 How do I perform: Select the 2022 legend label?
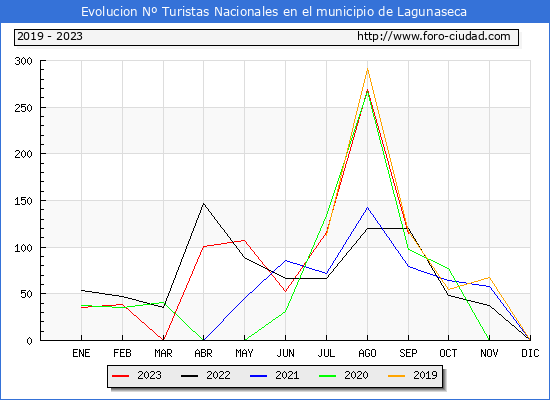point(218,375)
